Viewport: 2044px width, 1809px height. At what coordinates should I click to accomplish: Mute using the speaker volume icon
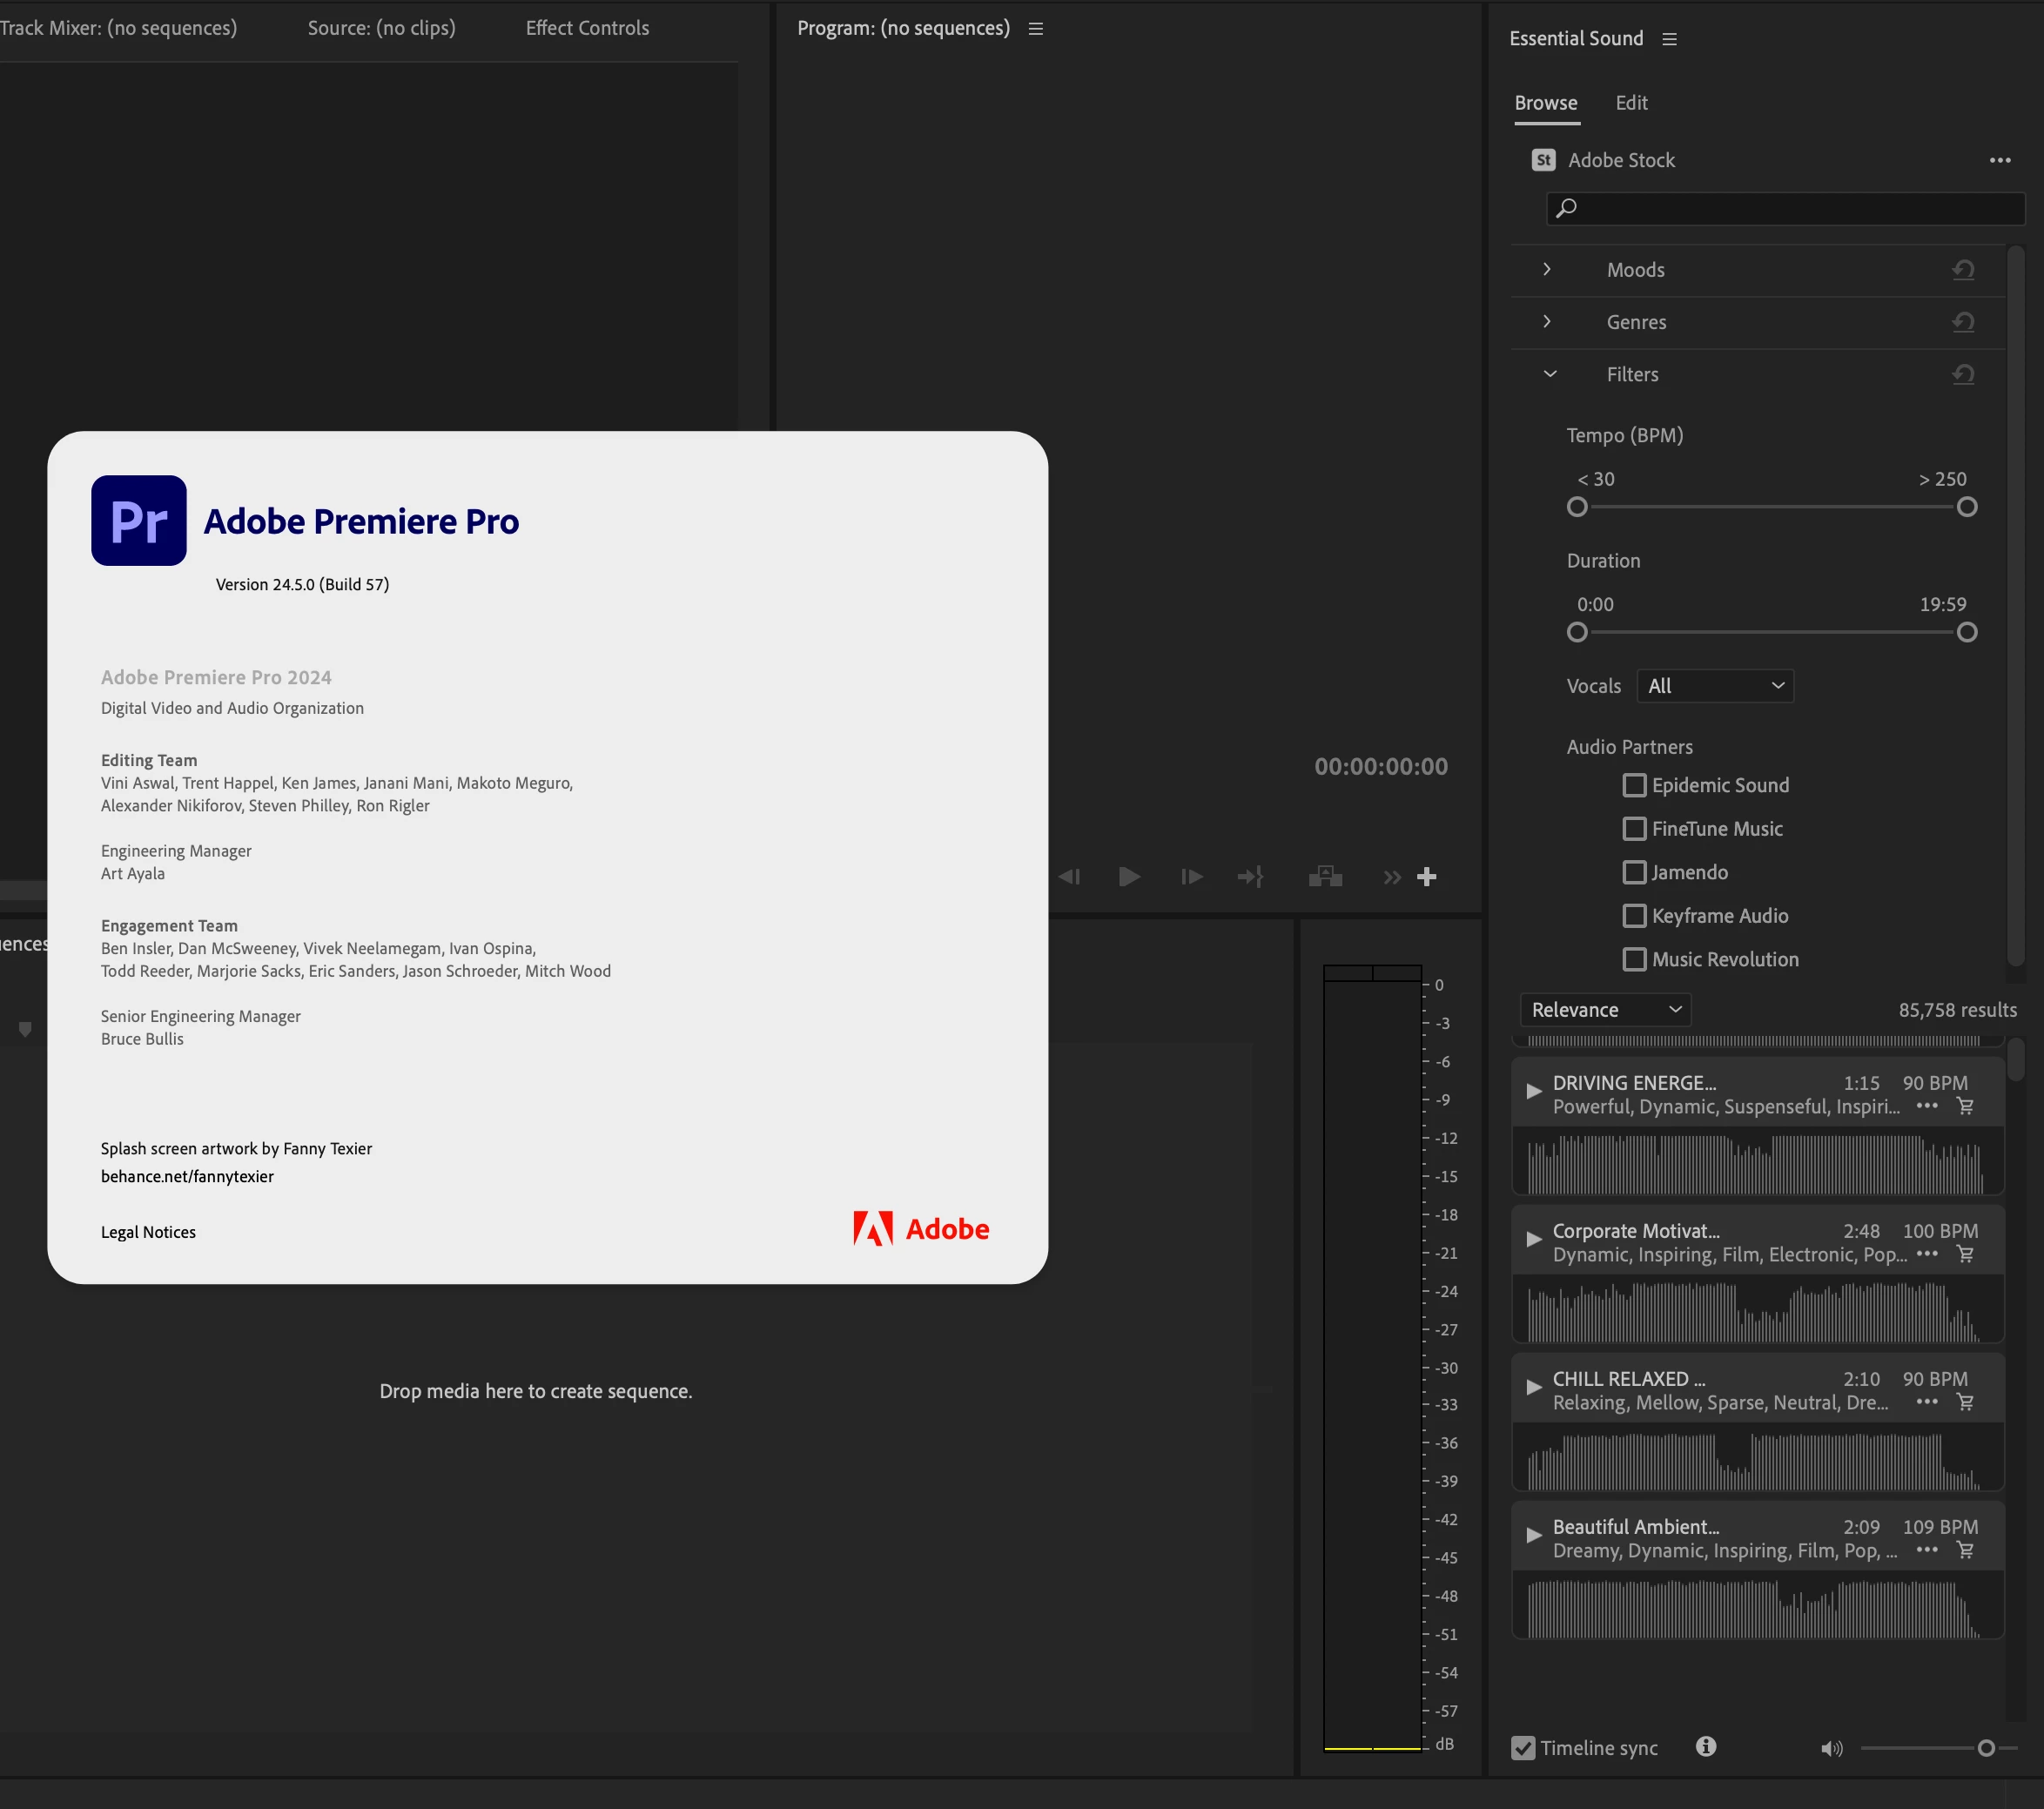click(x=1831, y=1748)
